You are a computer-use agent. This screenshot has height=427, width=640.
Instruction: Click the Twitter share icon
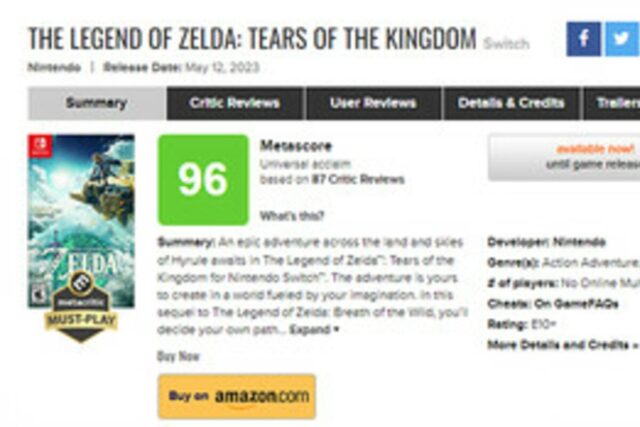621,39
